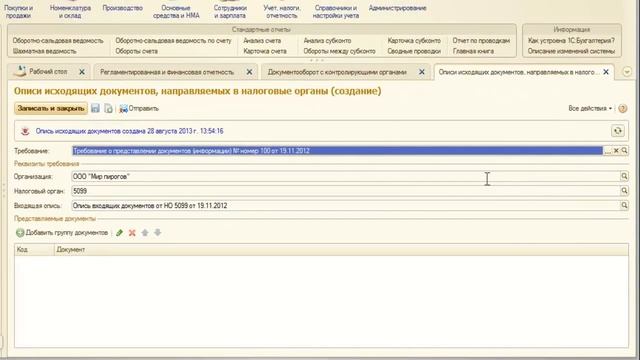
Task: Open the Сводные проводки link
Action: point(414,51)
